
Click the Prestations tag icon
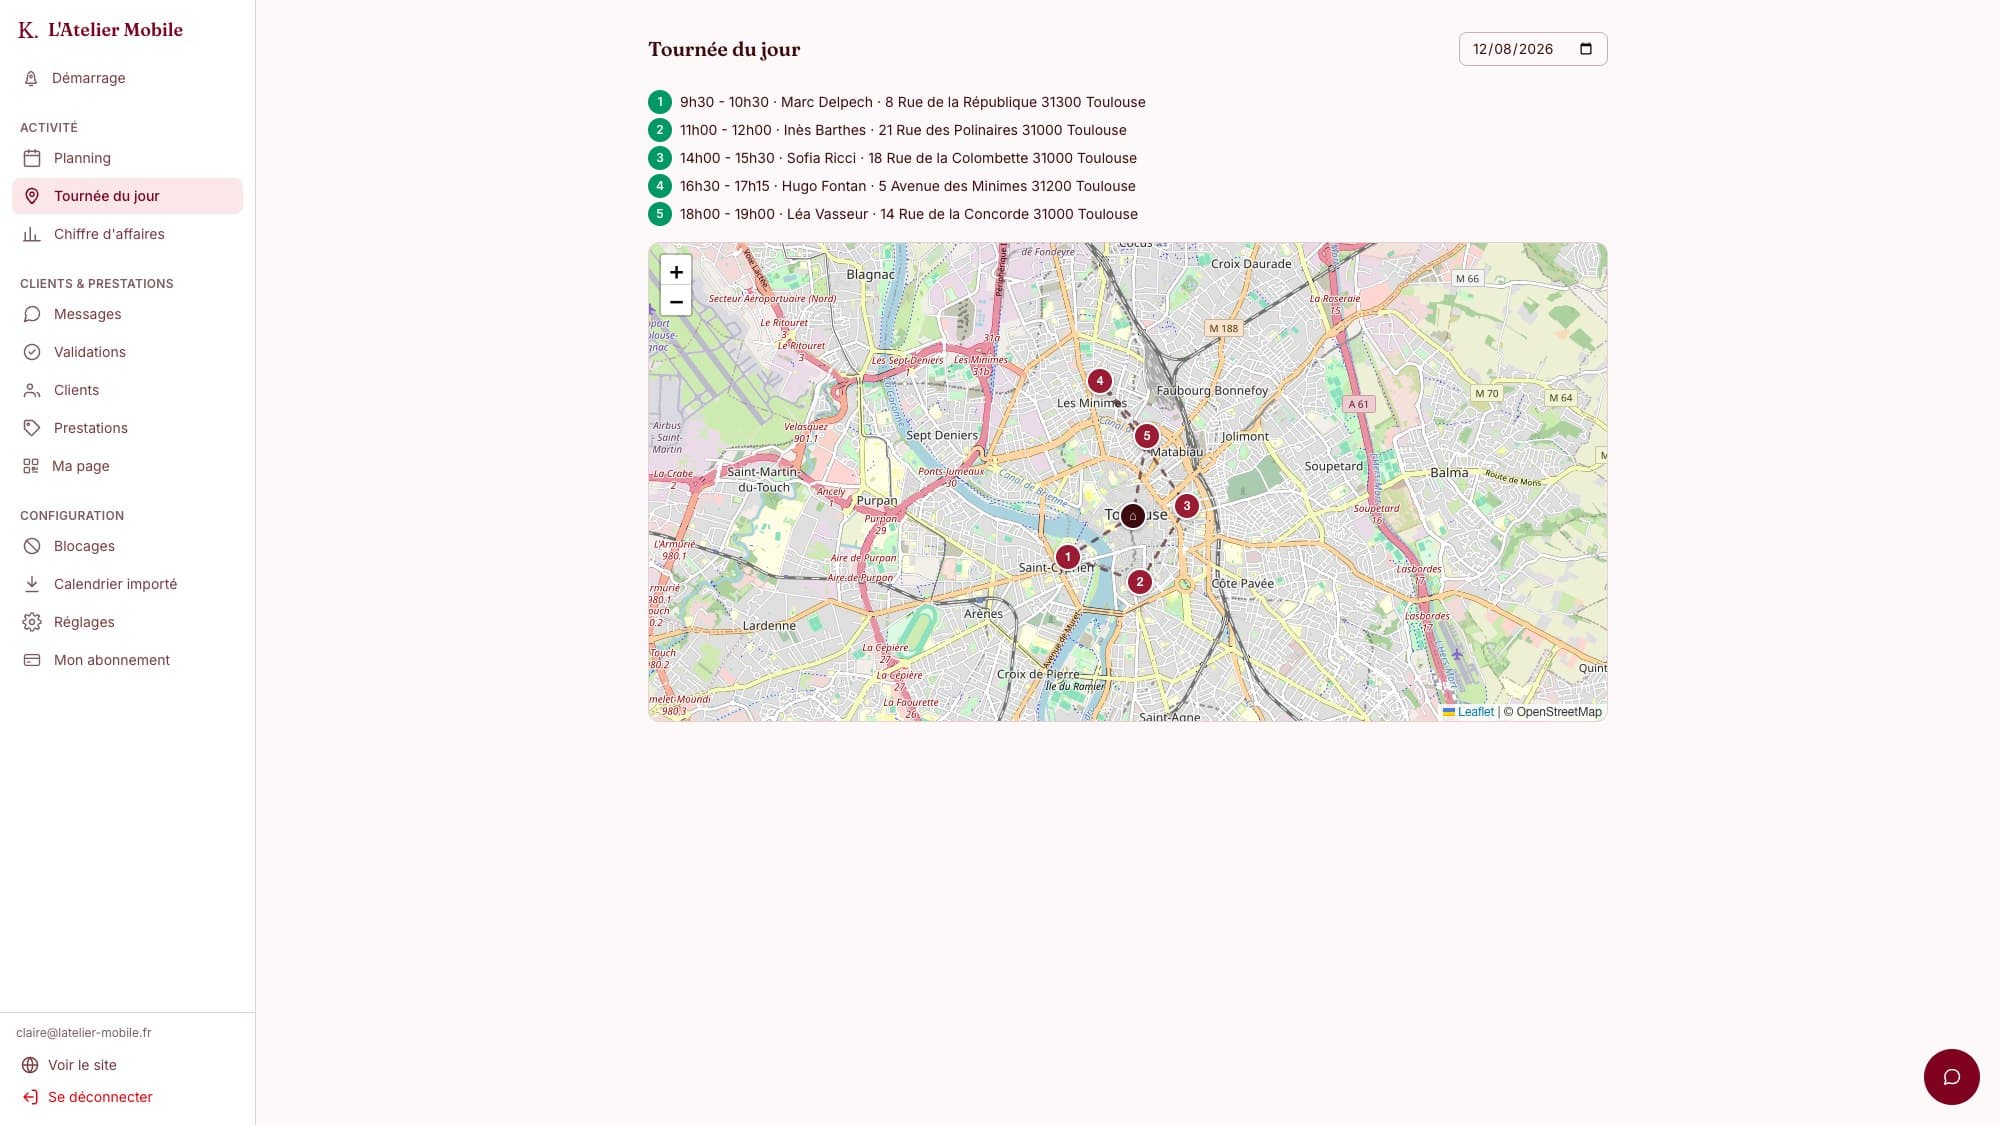coord(32,428)
